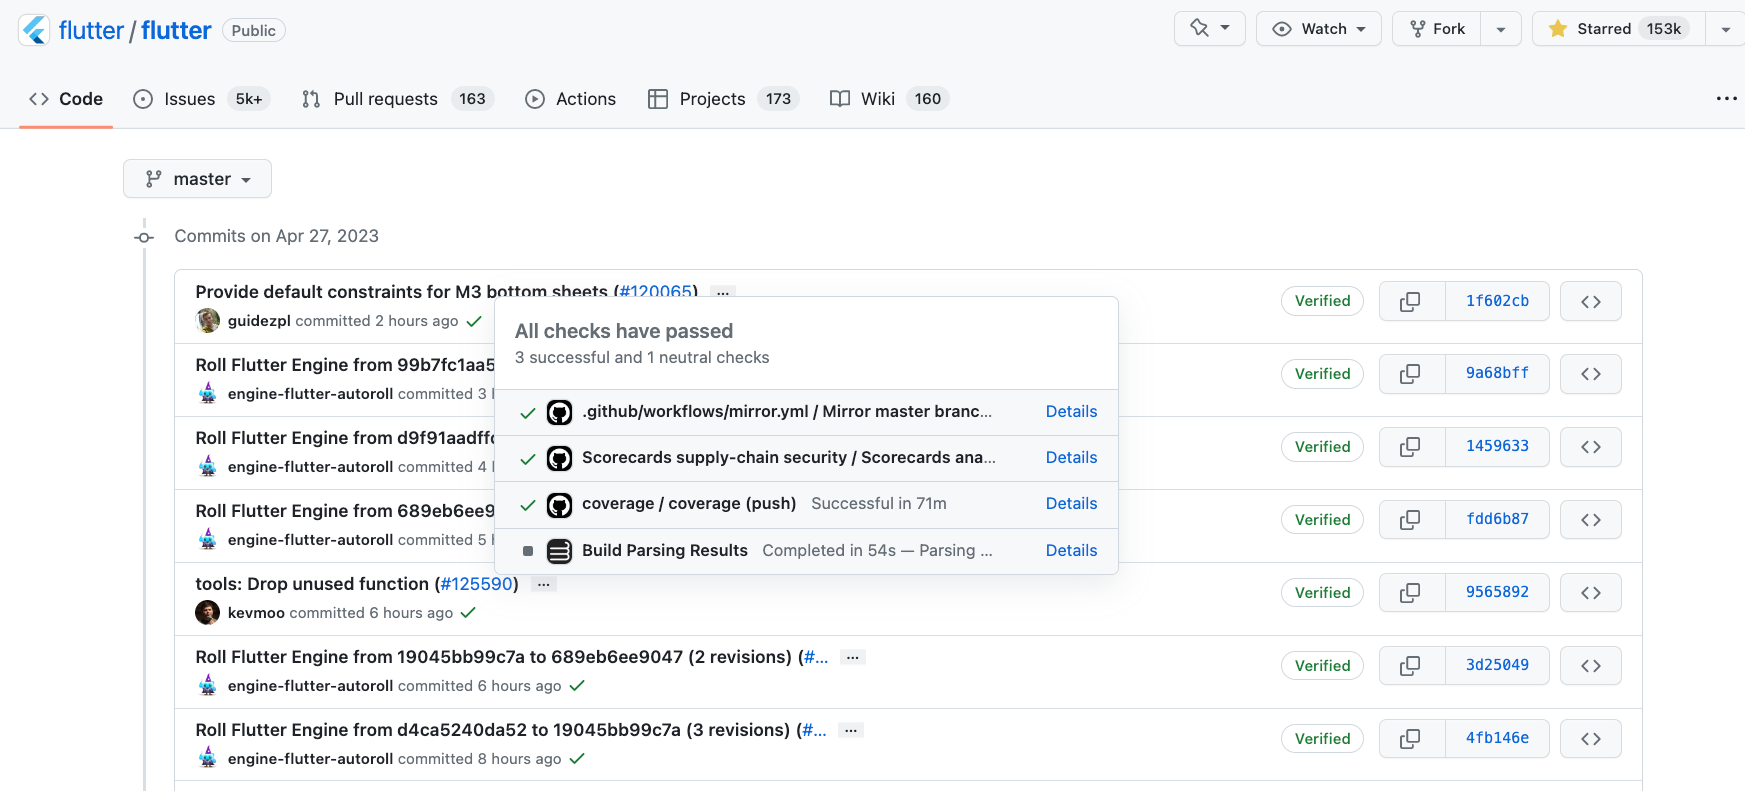Expand description of d4ca5240da52 to 19045bb99c7a commit
1745x791 pixels.
click(851, 730)
